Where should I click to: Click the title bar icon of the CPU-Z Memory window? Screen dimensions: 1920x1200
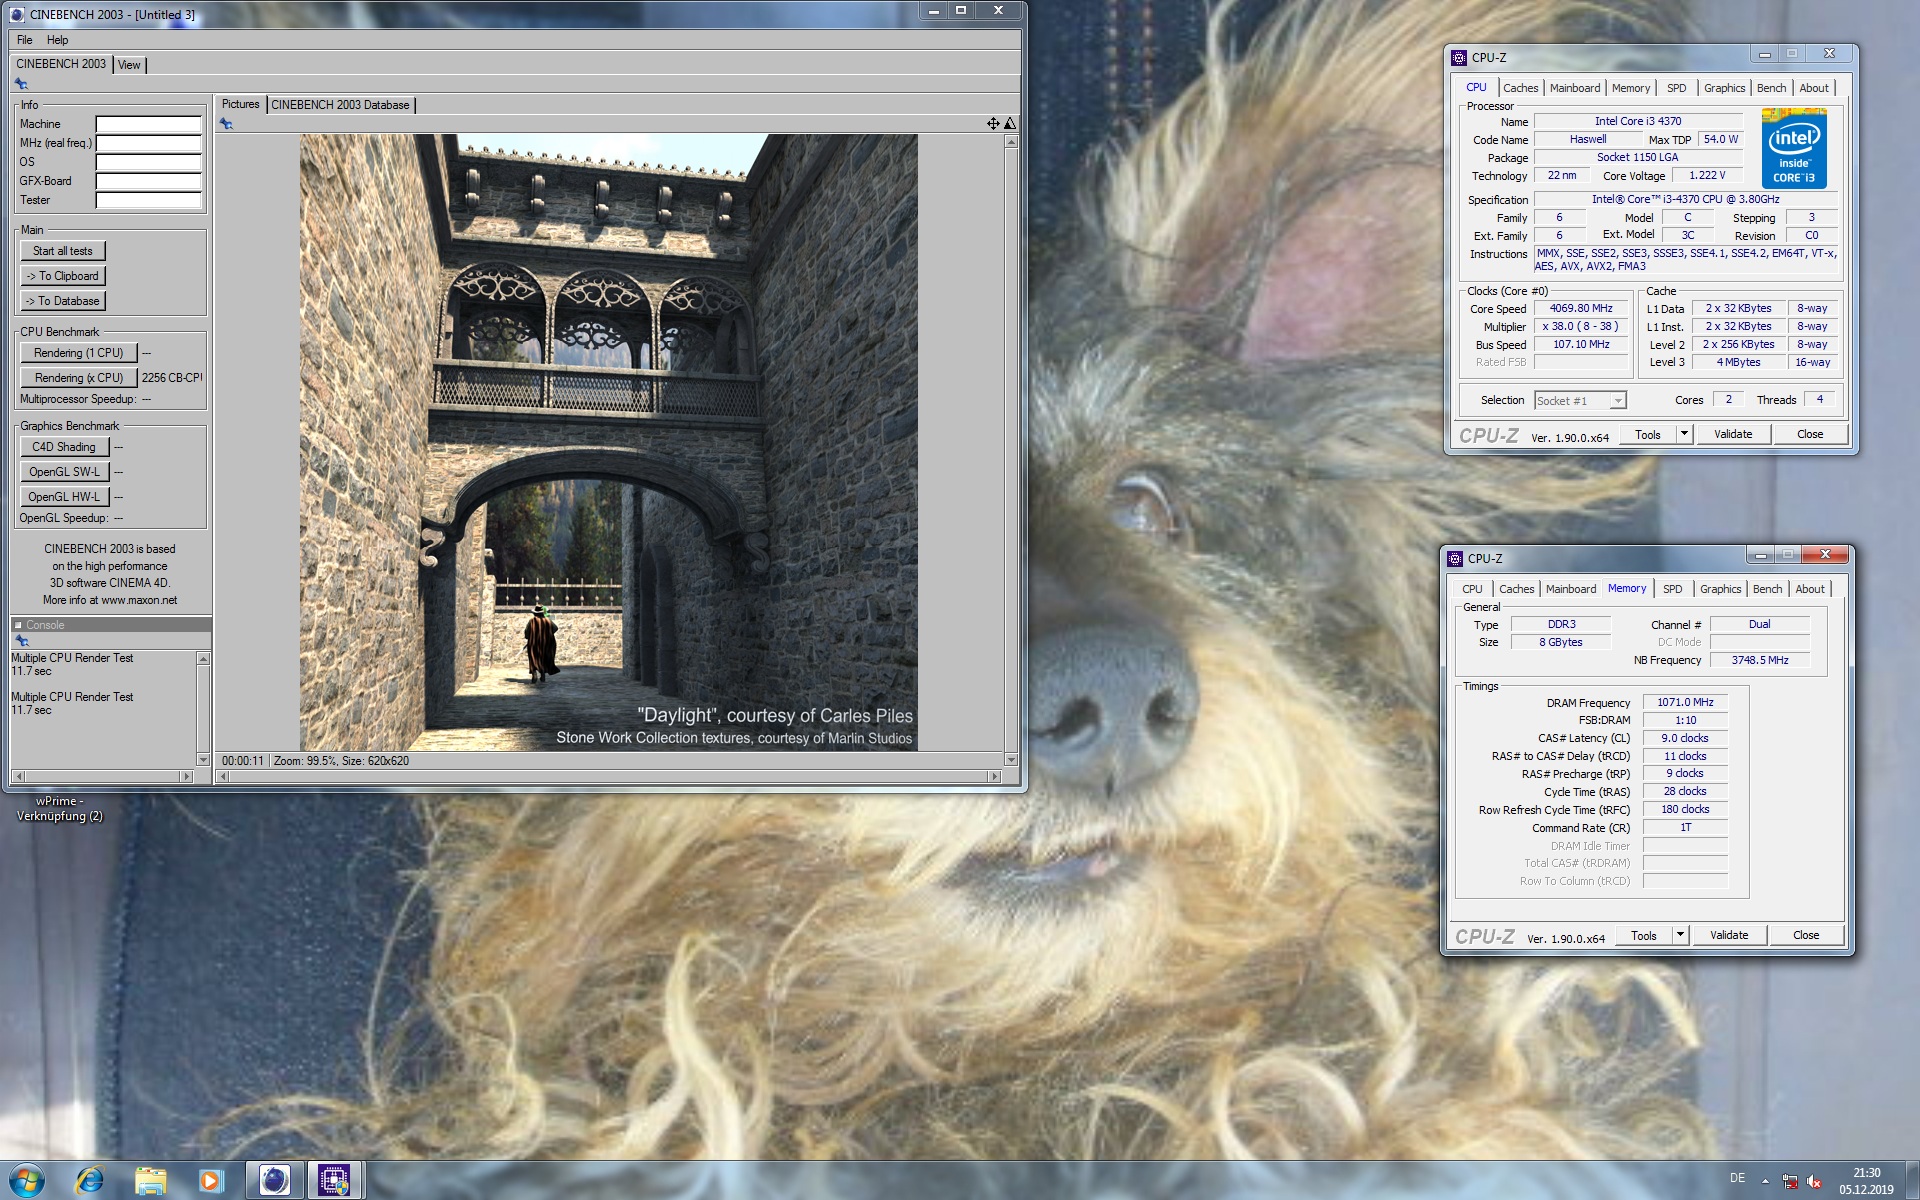pos(1455,559)
